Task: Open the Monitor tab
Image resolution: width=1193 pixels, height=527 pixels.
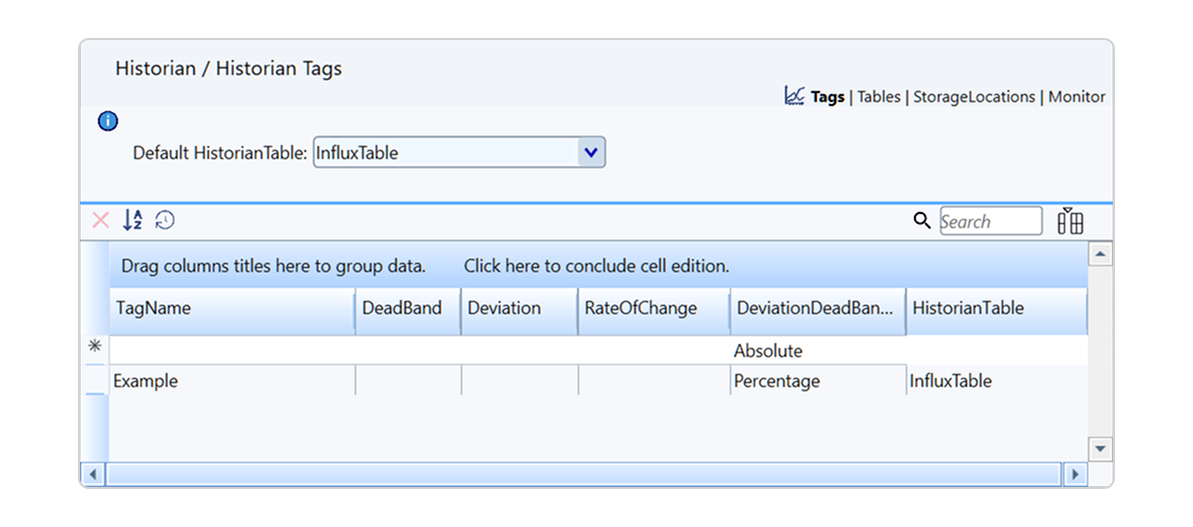Action: pyautogui.click(x=1077, y=97)
